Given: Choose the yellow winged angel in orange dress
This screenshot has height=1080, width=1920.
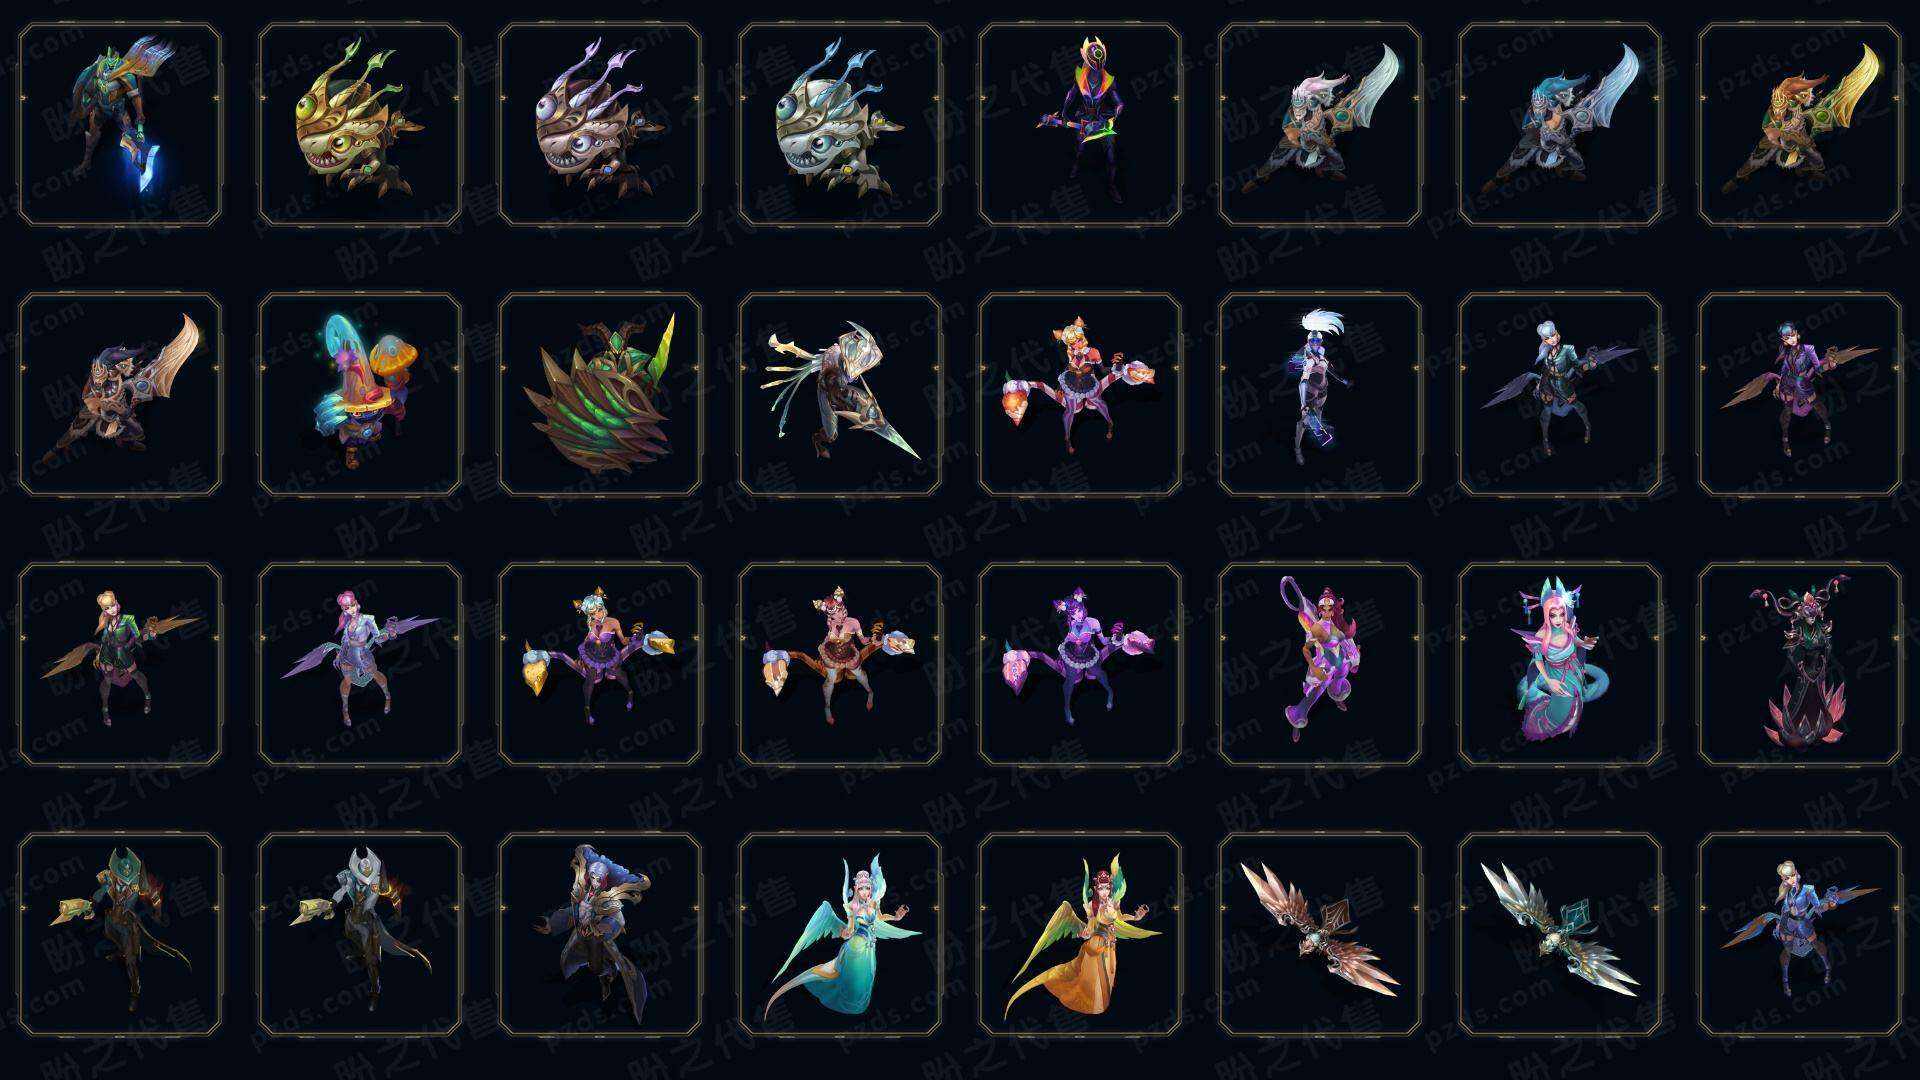Looking at the screenshot, I should click(x=1080, y=934).
